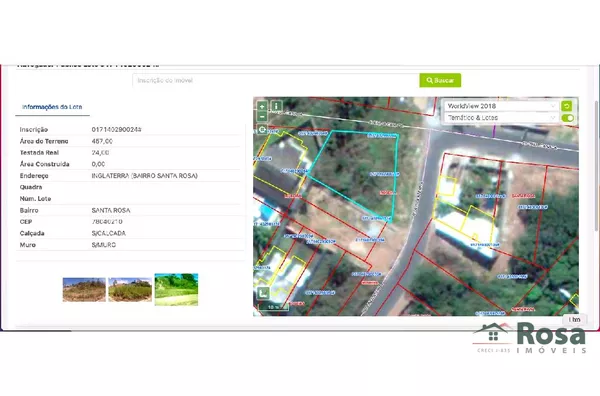Open the third green hillside photo thumbnail
Image resolution: width=600 pixels, height=396 pixels.
coord(176,289)
